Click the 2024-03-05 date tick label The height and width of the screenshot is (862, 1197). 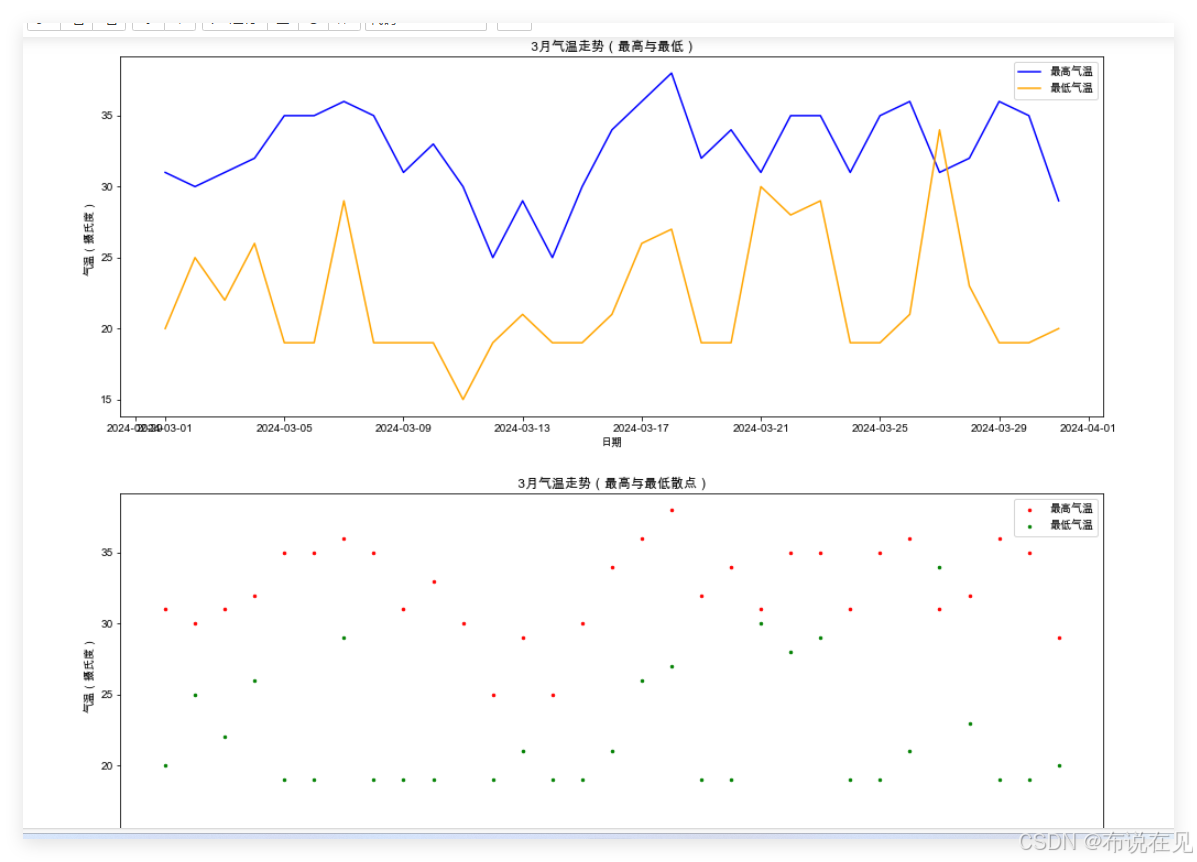click(x=284, y=428)
